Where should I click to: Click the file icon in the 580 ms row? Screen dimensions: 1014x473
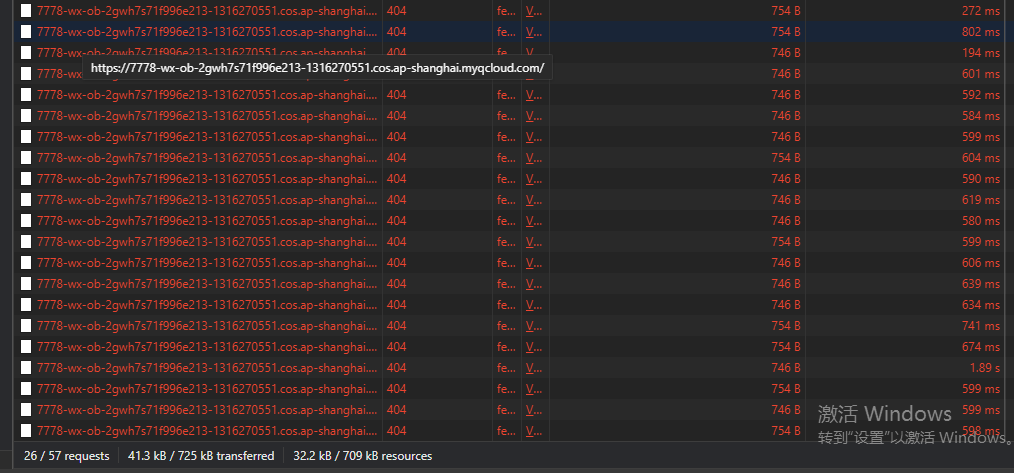tap(26, 221)
